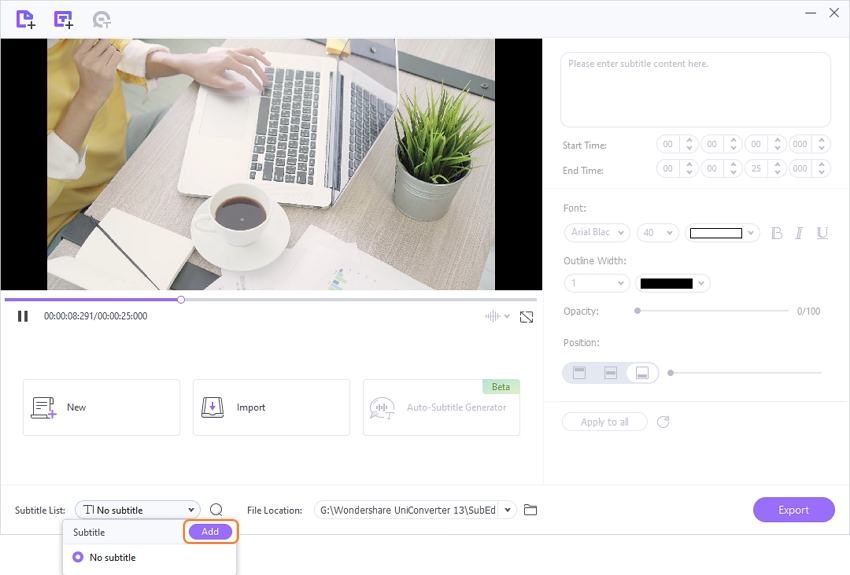Set subtitle position to middle
The height and width of the screenshot is (575, 850).
[x=610, y=373]
